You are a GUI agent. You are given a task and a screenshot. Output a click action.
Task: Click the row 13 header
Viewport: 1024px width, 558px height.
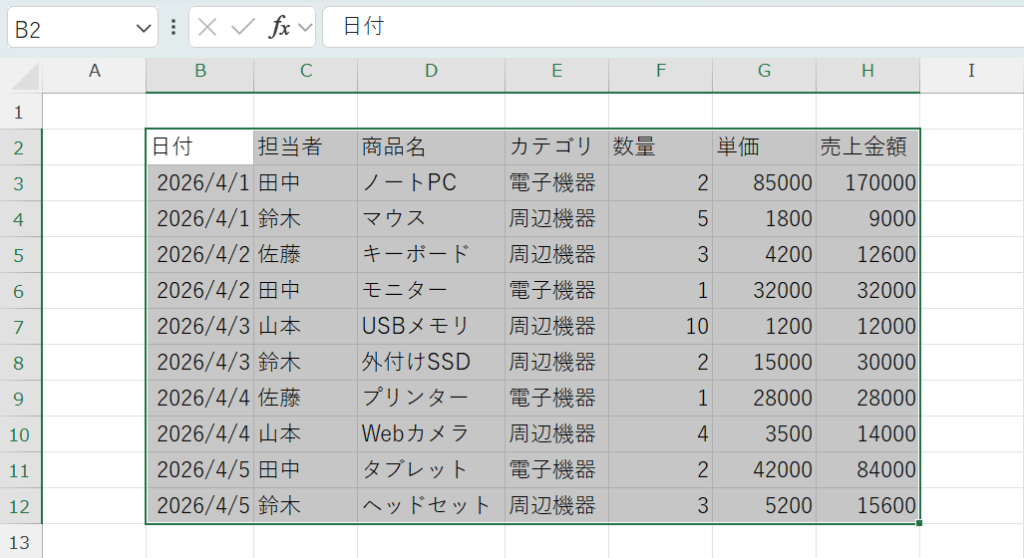(21, 543)
